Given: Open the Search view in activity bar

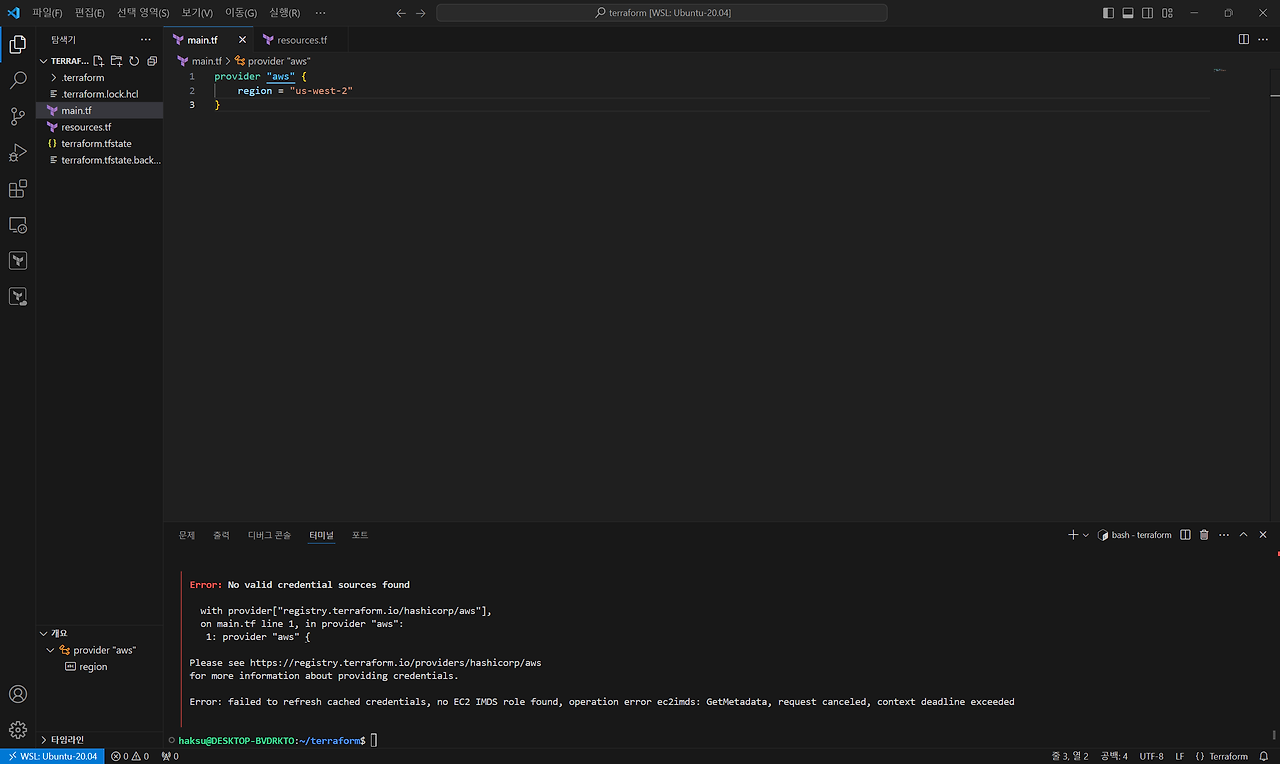Looking at the screenshot, I should [x=18, y=81].
